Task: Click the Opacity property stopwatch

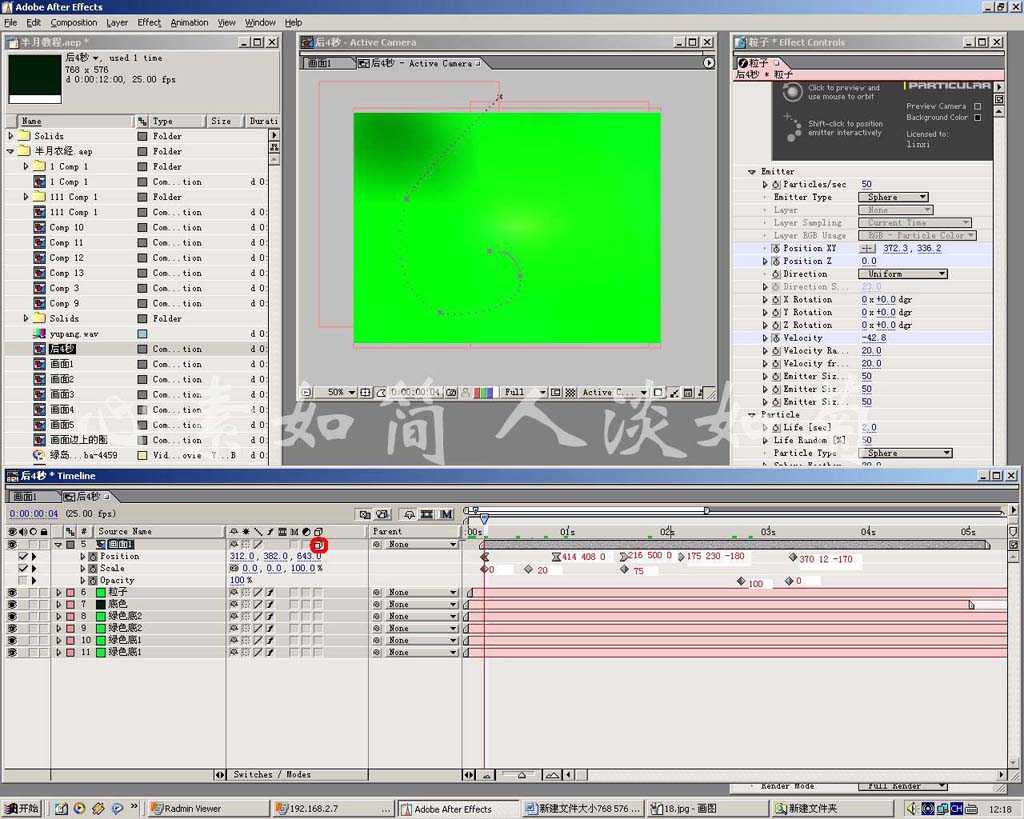Action: click(93, 580)
